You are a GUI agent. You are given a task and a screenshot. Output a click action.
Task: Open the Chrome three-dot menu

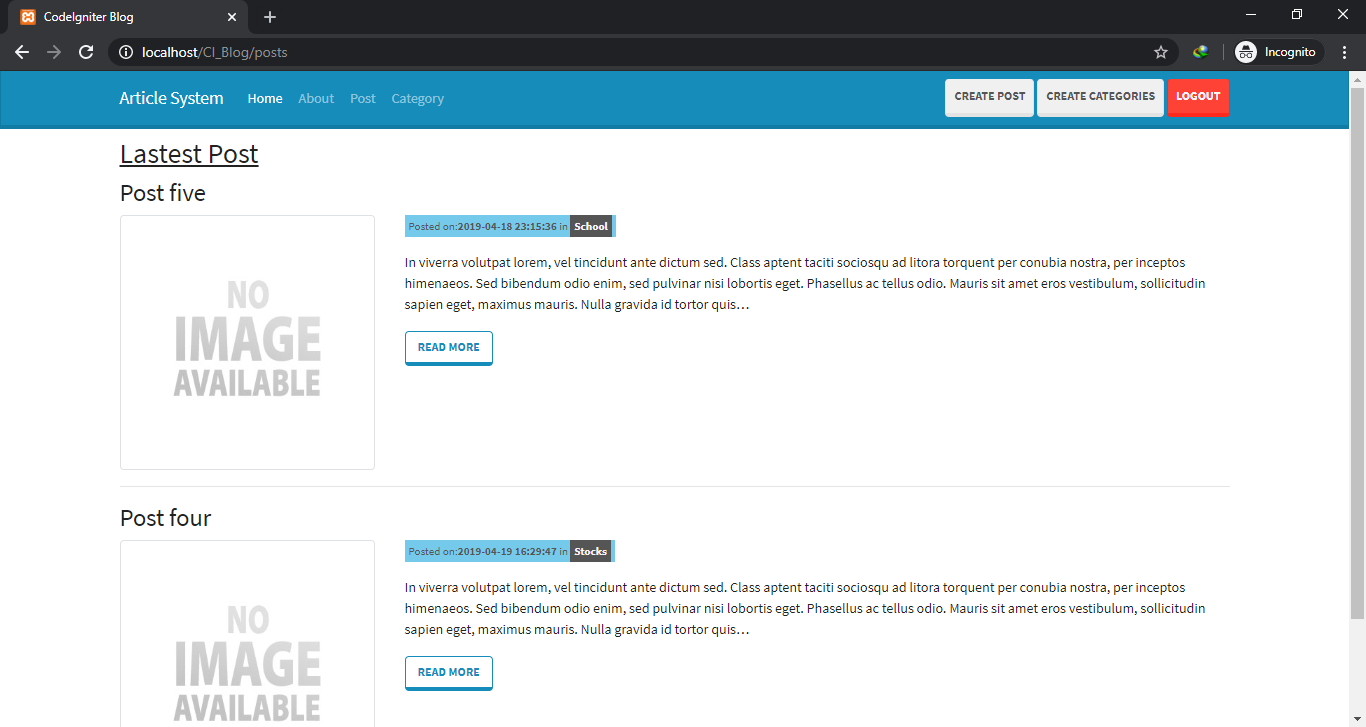coord(1345,52)
